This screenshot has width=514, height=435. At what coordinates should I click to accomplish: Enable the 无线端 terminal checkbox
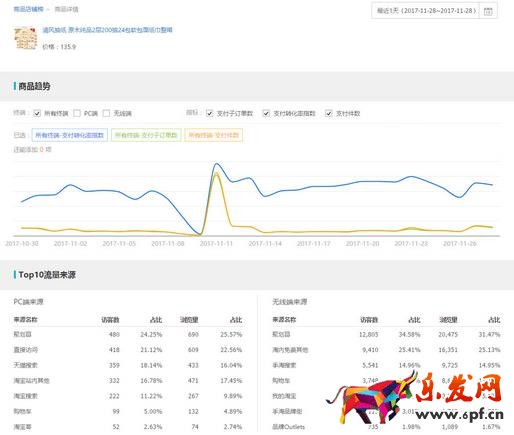(x=106, y=113)
